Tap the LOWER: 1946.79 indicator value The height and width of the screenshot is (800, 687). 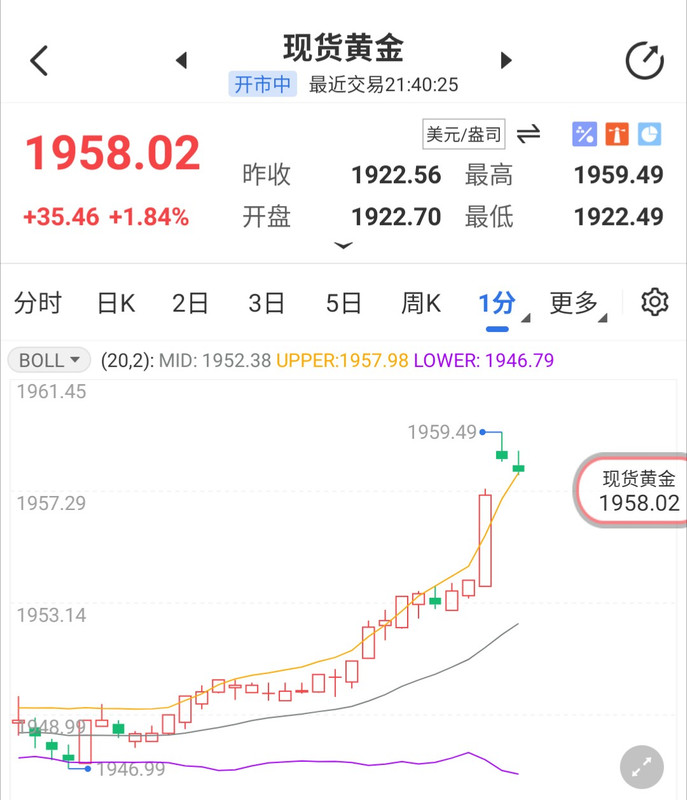[484, 361]
